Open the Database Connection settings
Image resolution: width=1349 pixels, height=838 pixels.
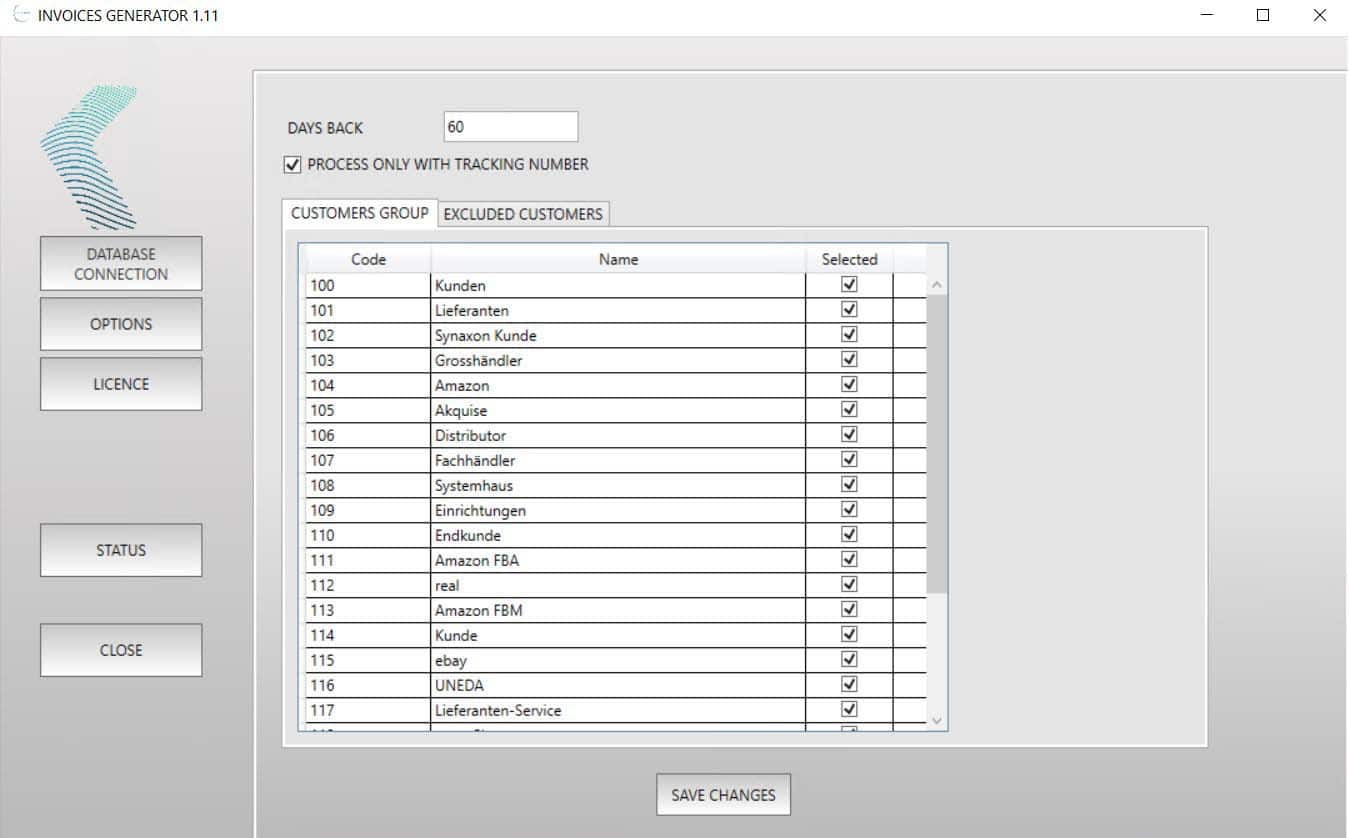tap(121, 264)
